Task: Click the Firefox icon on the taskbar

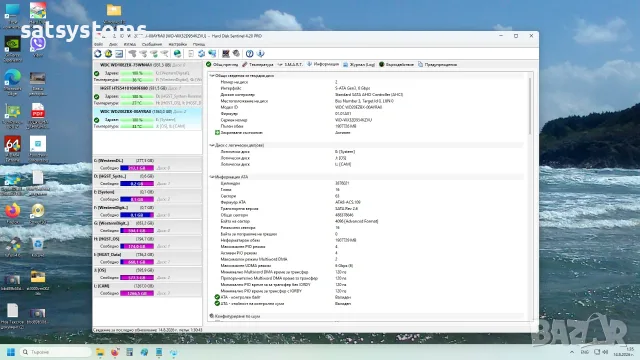Action: point(115,352)
